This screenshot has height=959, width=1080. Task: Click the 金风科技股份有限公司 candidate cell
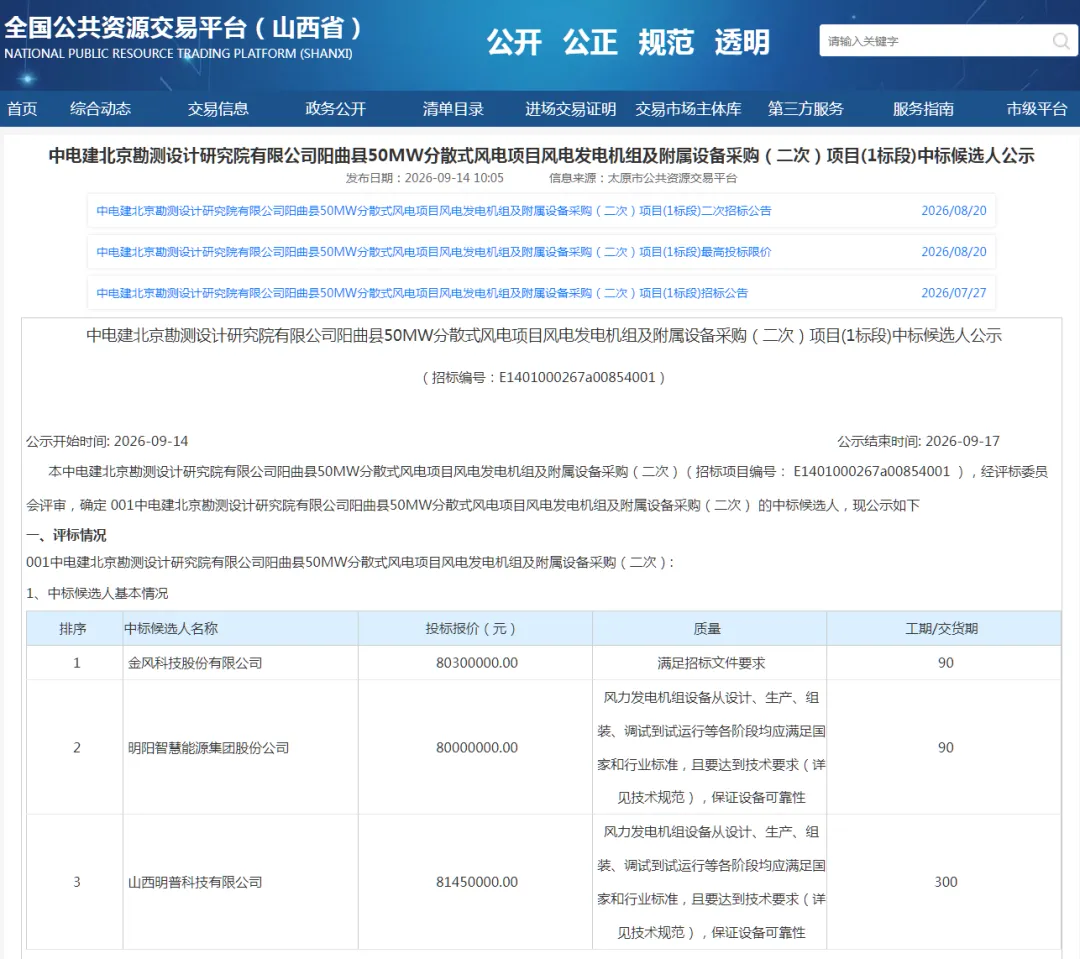click(x=240, y=663)
